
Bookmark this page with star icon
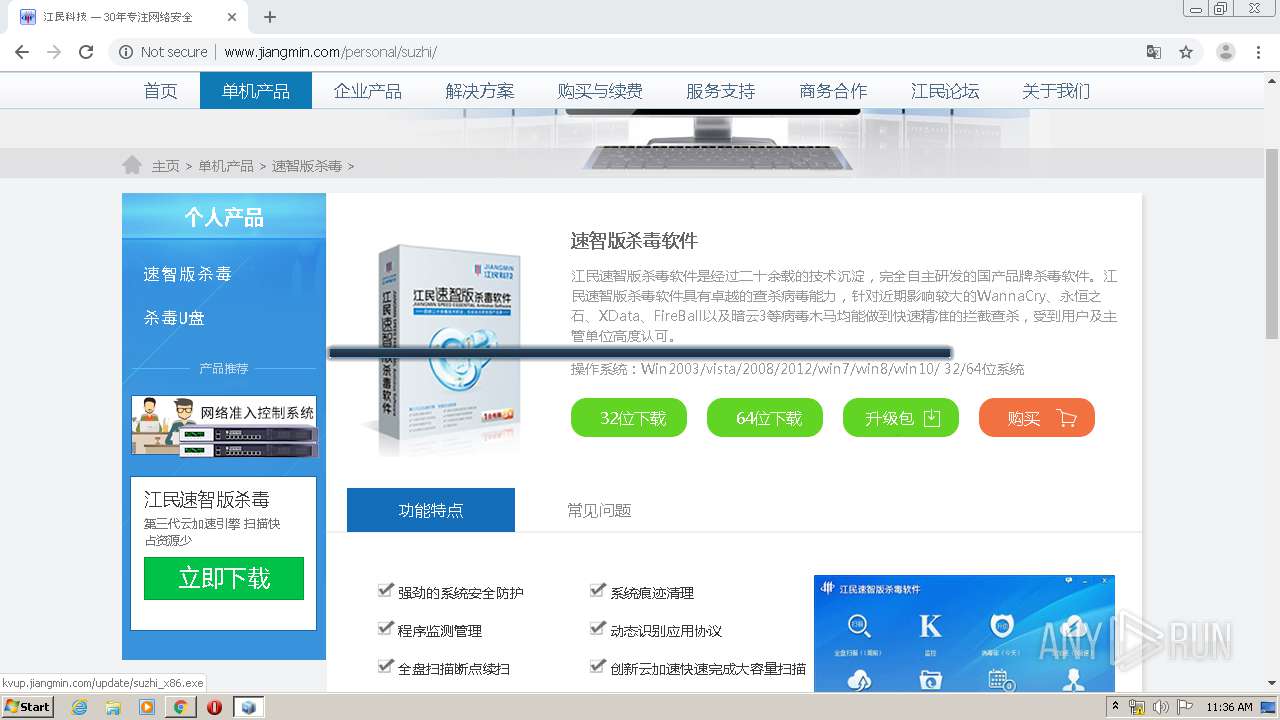pos(1186,52)
